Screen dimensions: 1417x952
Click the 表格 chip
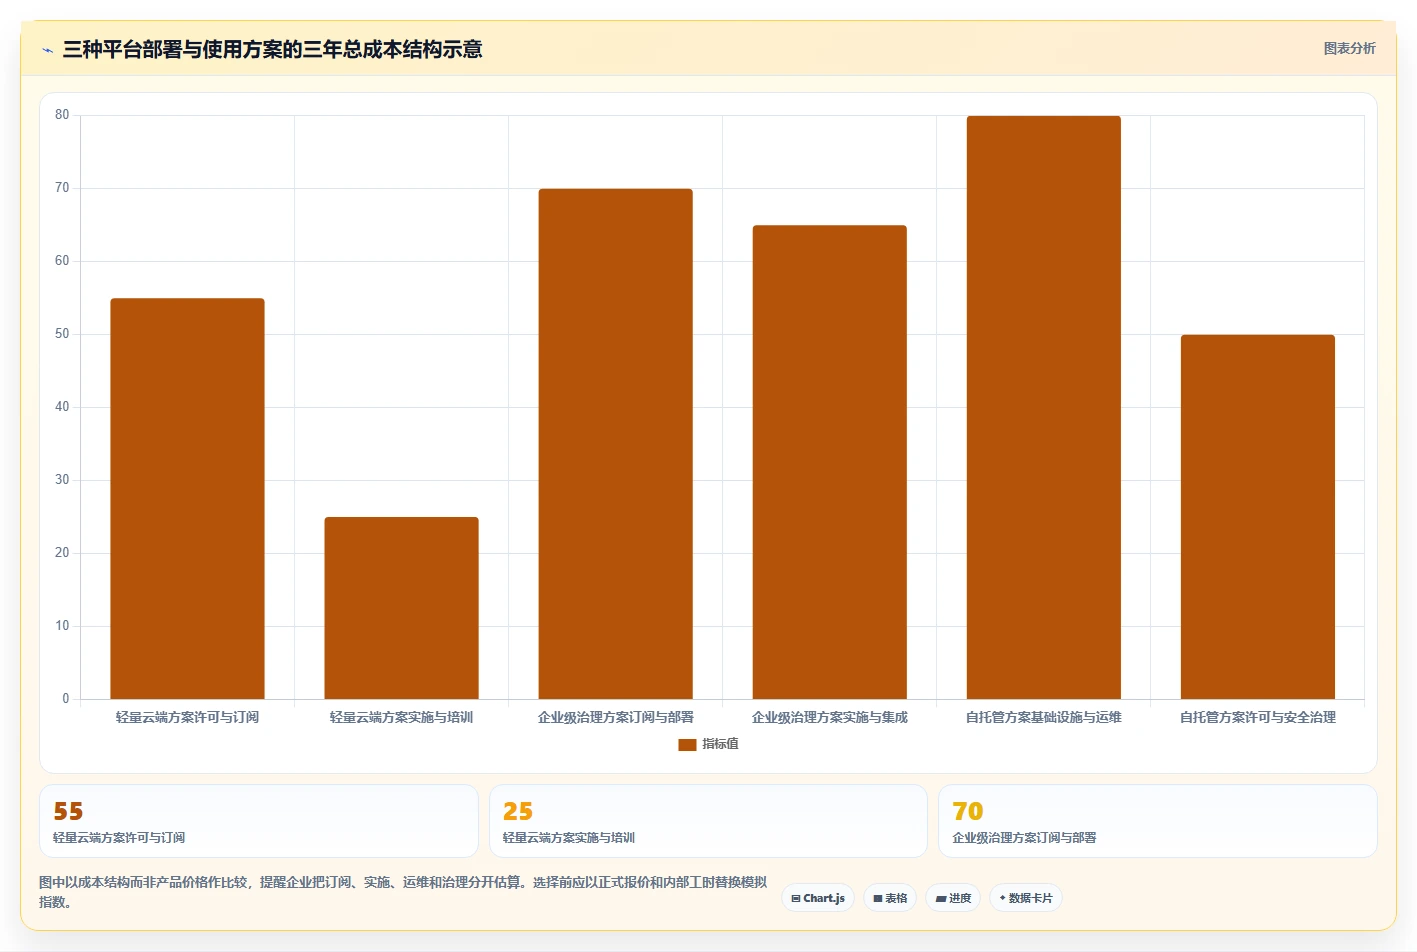pos(890,898)
